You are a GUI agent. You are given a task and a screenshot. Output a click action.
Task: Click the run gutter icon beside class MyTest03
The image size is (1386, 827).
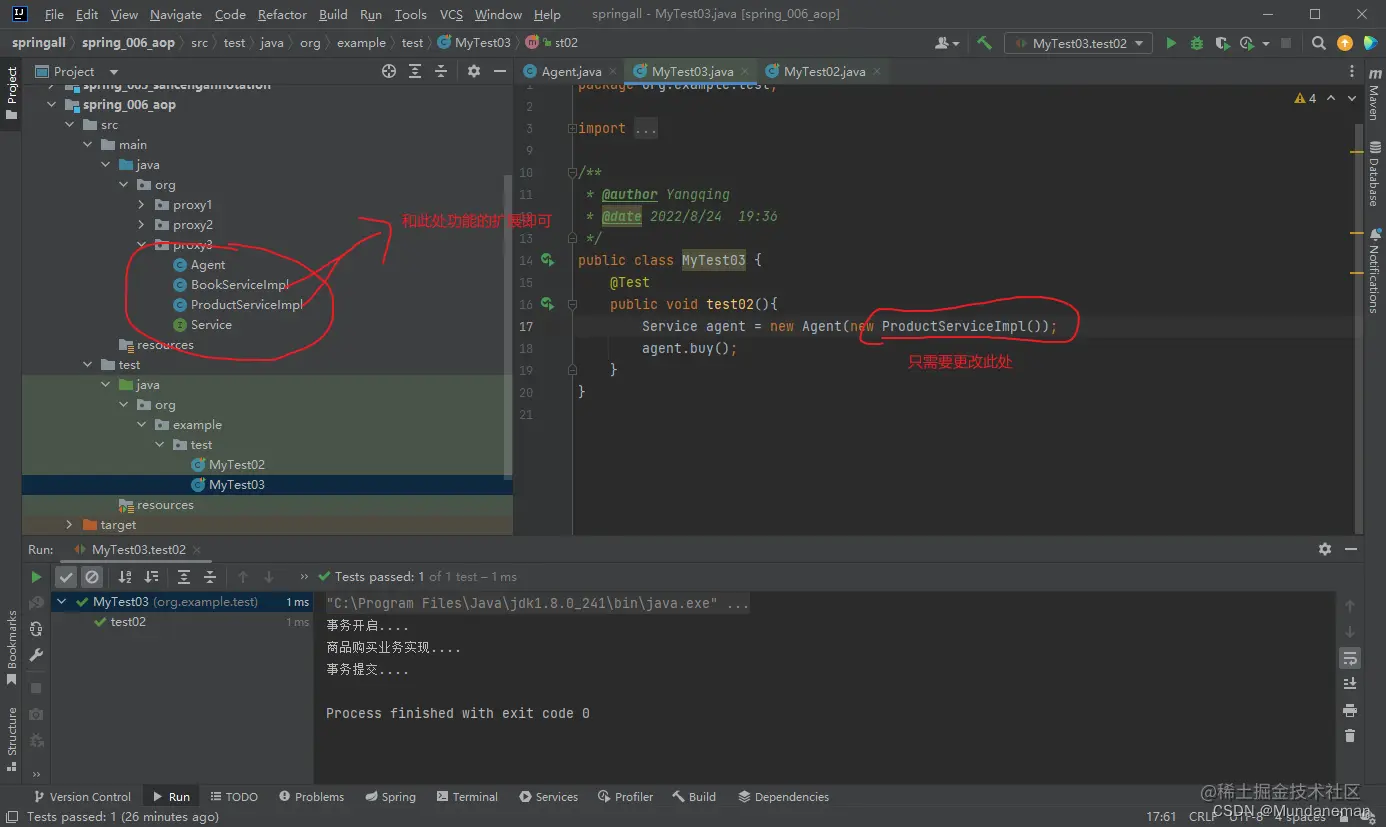[x=547, y=260]
